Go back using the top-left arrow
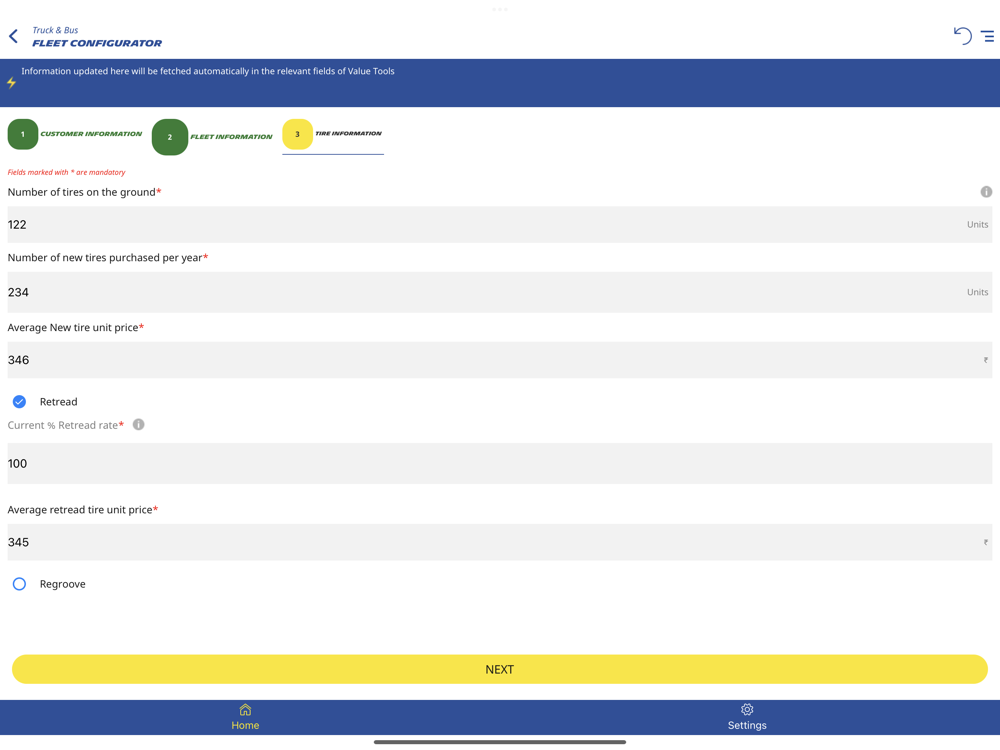 tap(13, 36)
